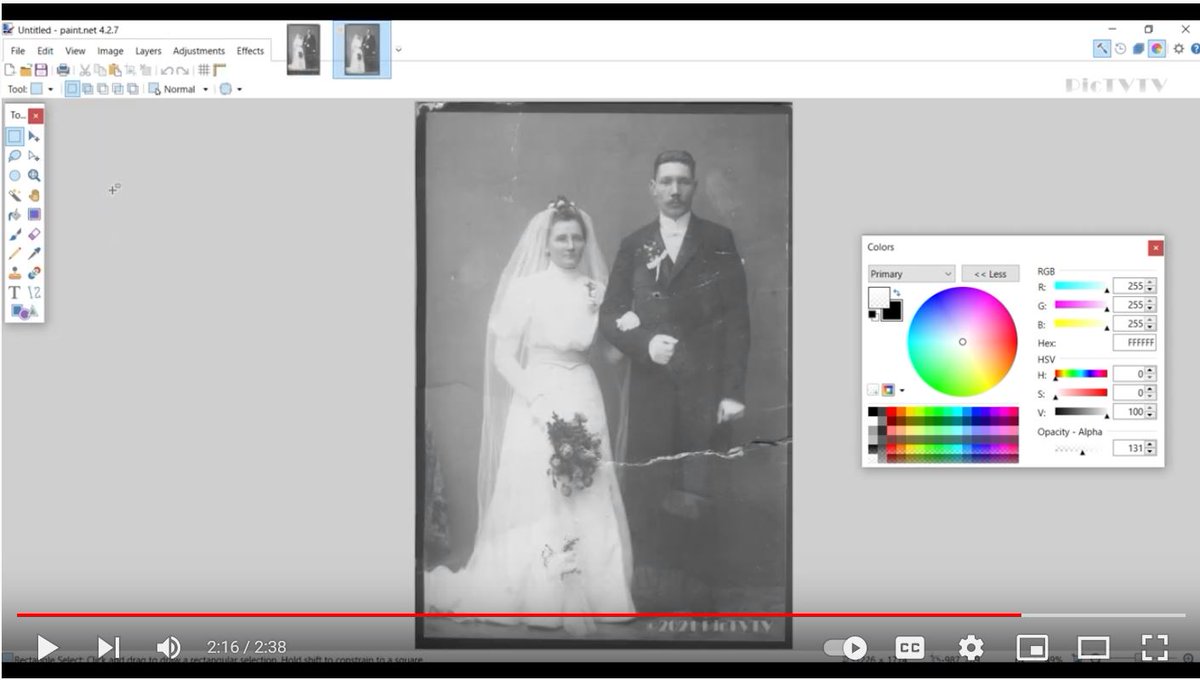Open paint.net Settings gear
Viewport: 1200px width, 680px height.
click(x=1179, y=48)
